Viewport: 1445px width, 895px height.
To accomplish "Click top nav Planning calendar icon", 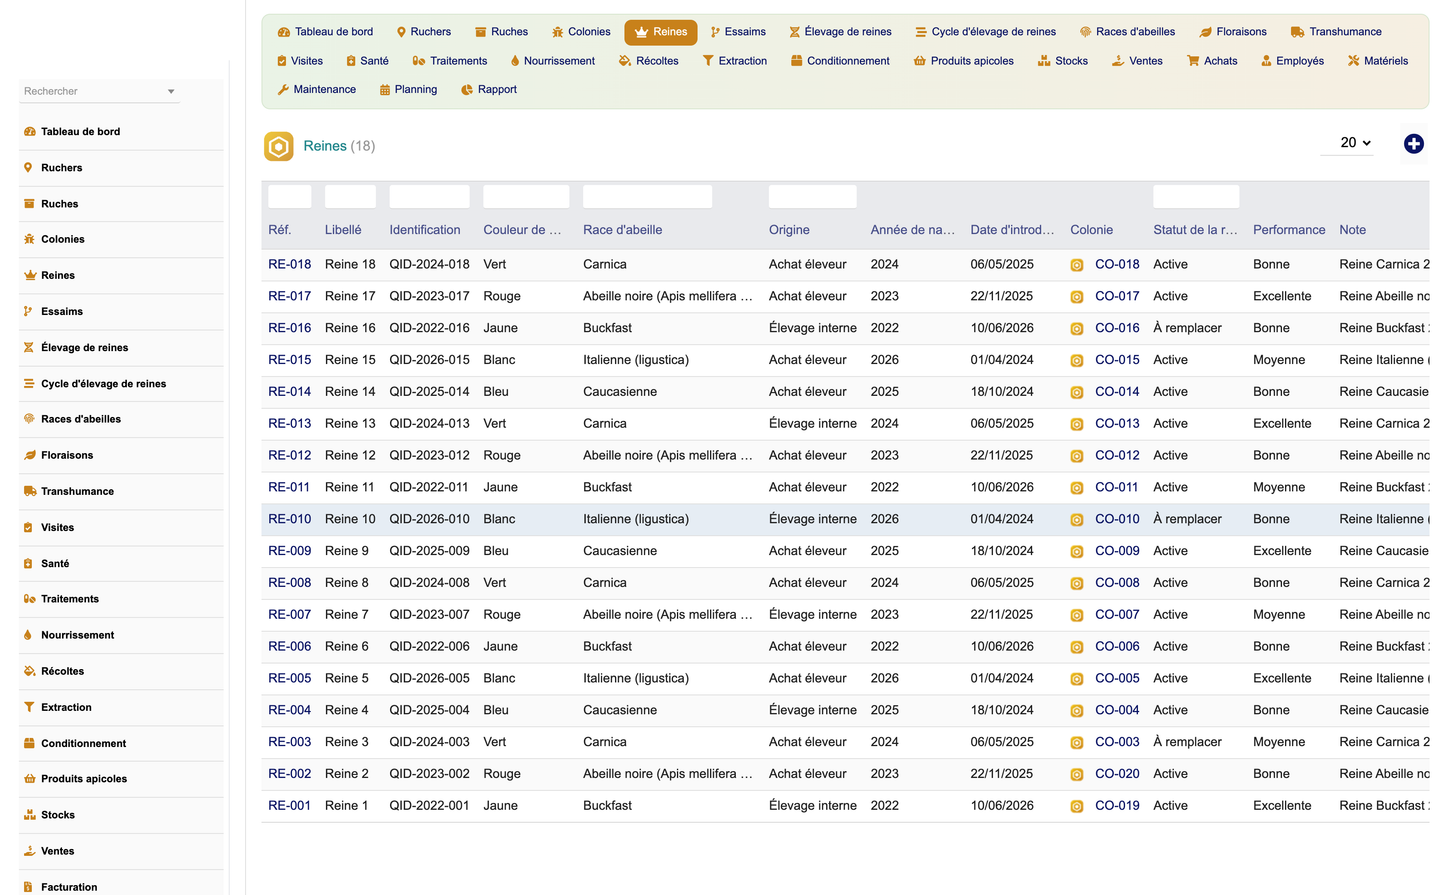I will (x=385, y=90).
